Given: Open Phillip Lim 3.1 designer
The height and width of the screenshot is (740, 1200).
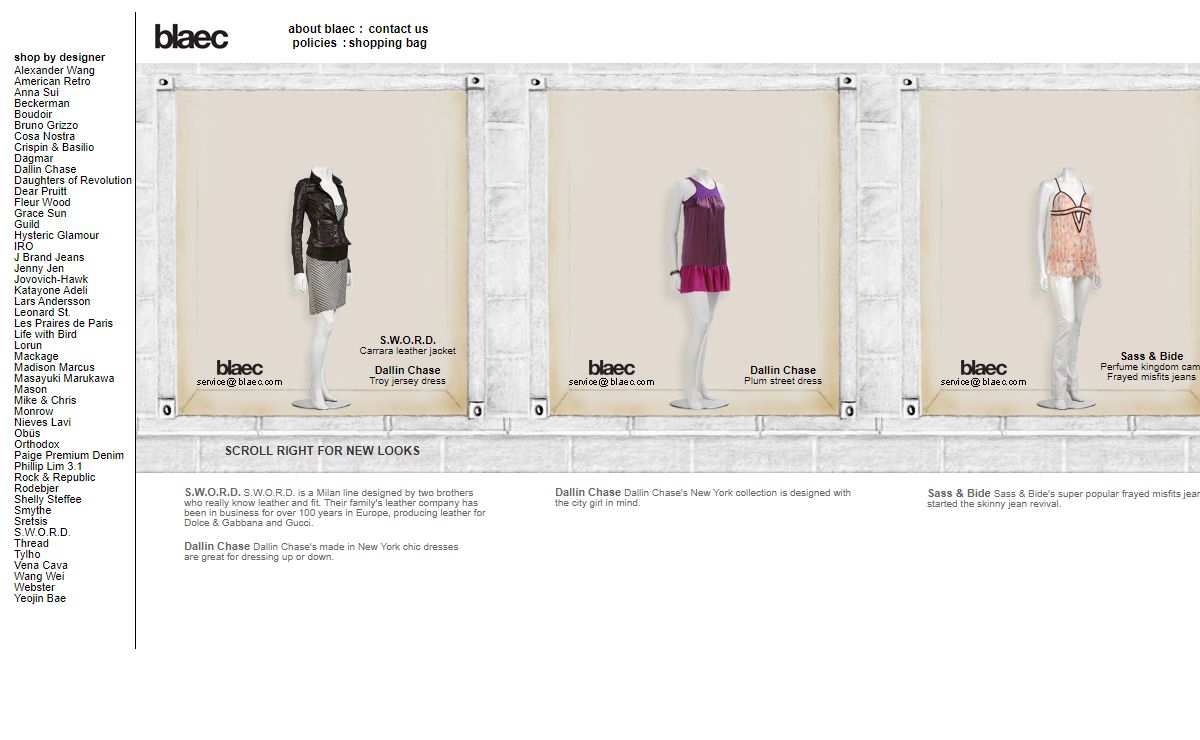Looking at the screenshot, I should (x=48, y=466).
